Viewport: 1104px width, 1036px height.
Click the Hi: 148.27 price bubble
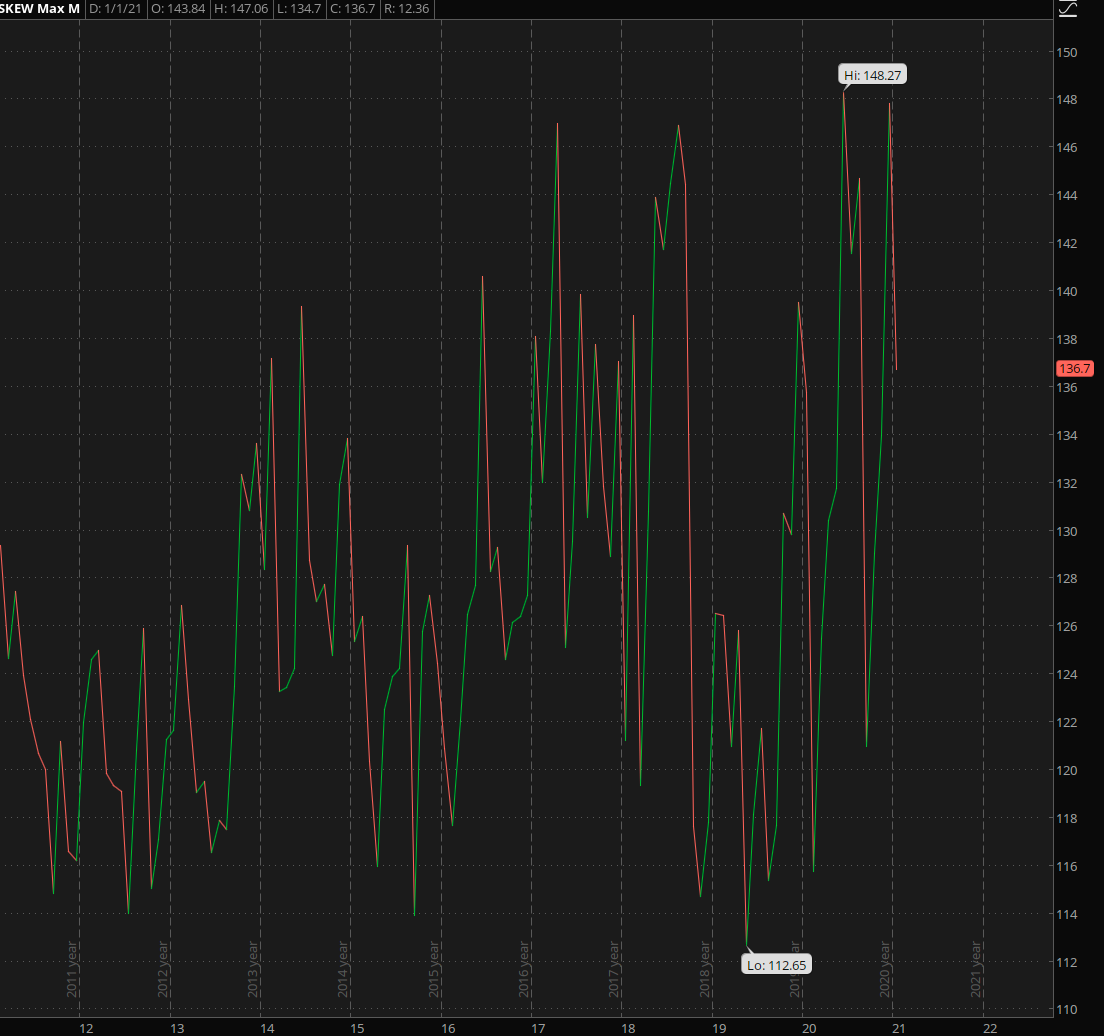coord(874,75)
